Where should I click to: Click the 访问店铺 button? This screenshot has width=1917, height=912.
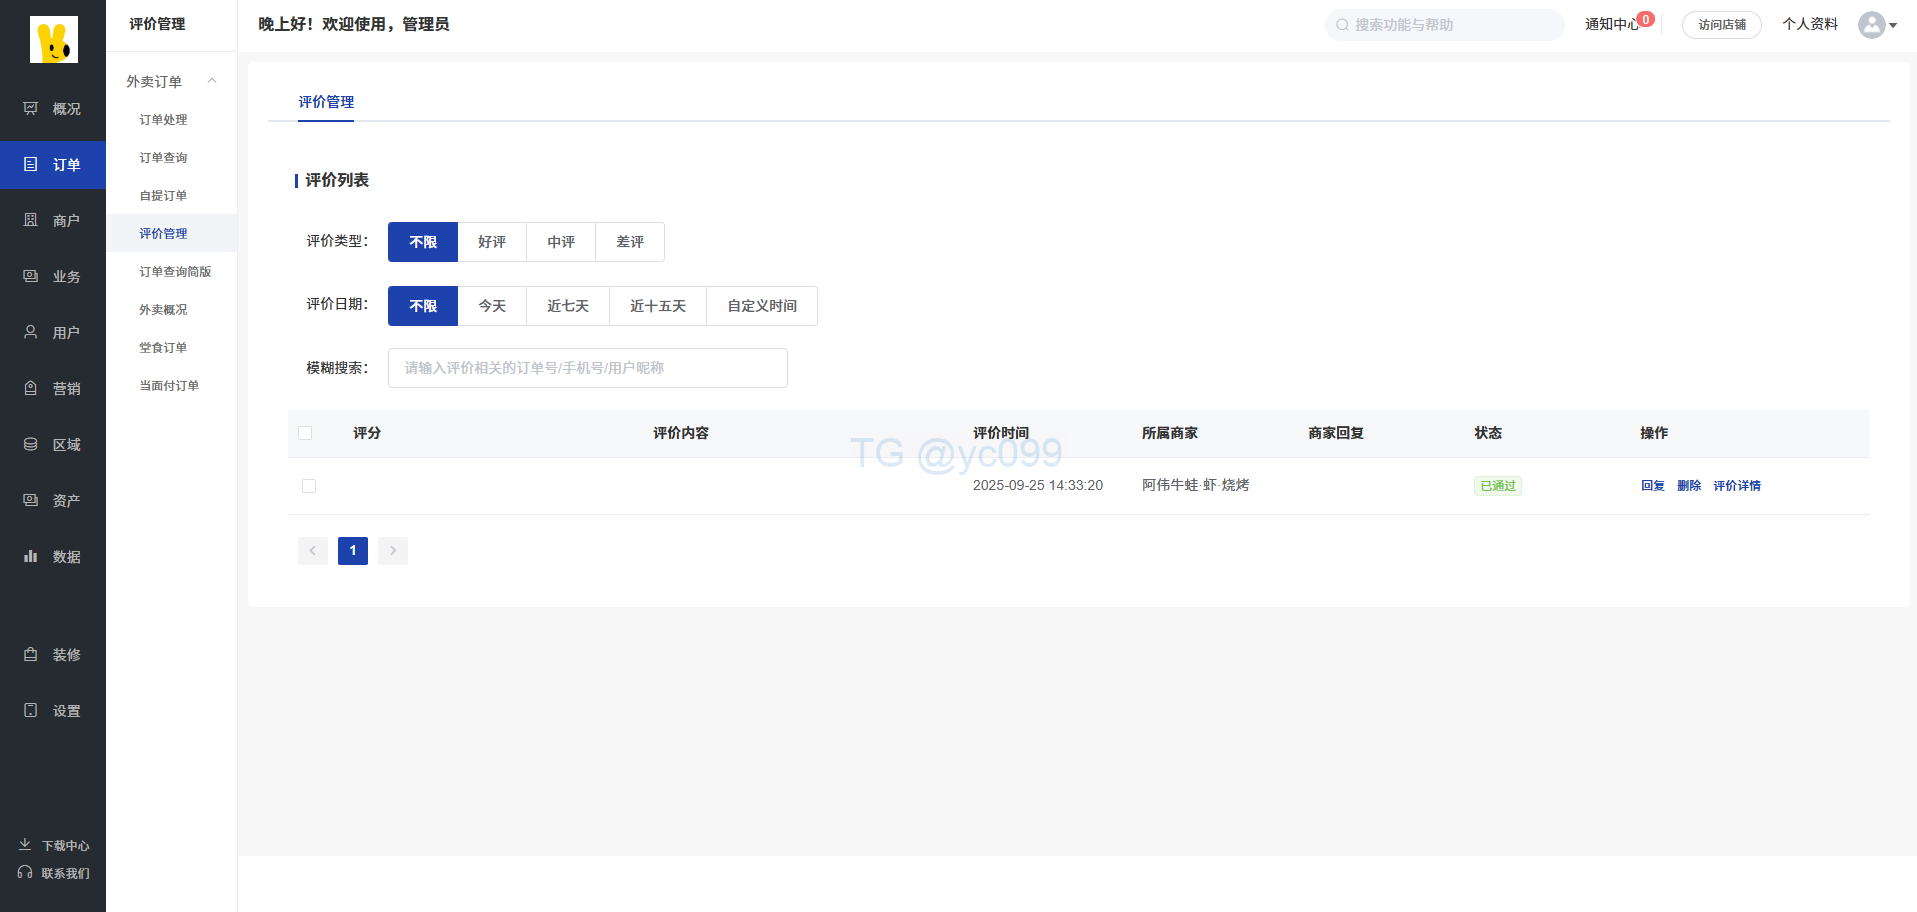pyautogui.click(x=1721, y=25)
